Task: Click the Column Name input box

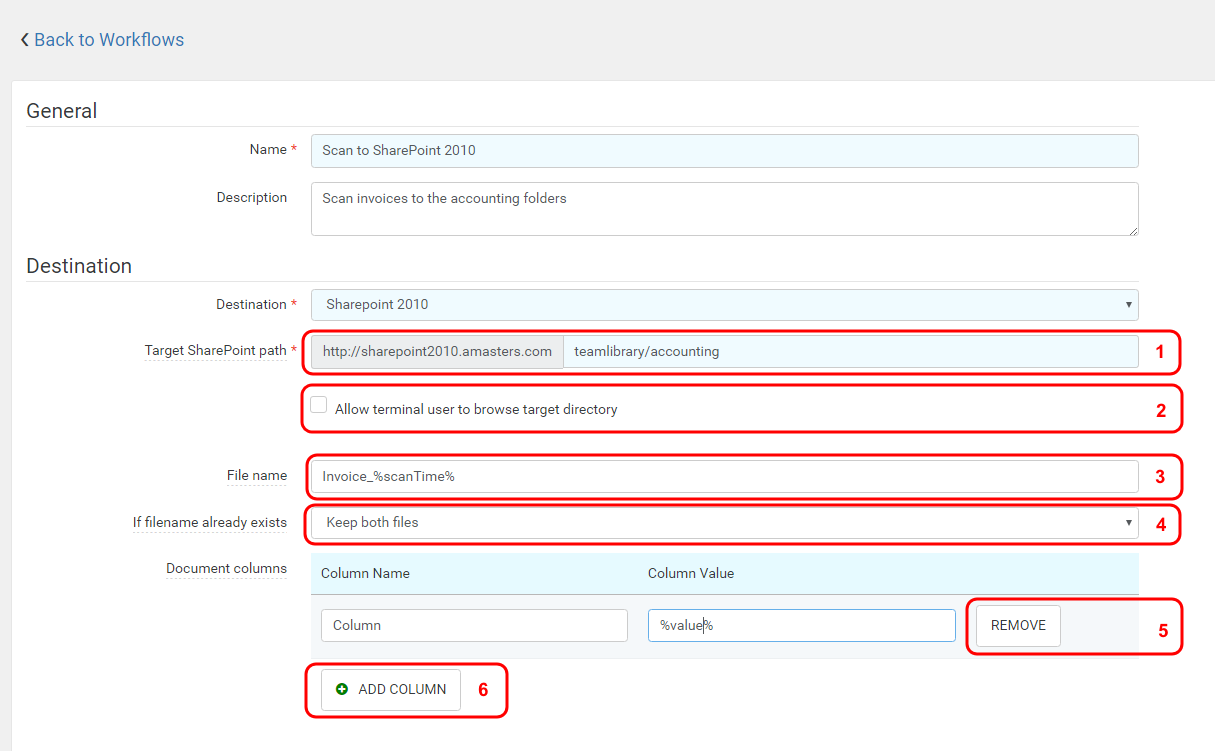Action: [x=474, y=625]
